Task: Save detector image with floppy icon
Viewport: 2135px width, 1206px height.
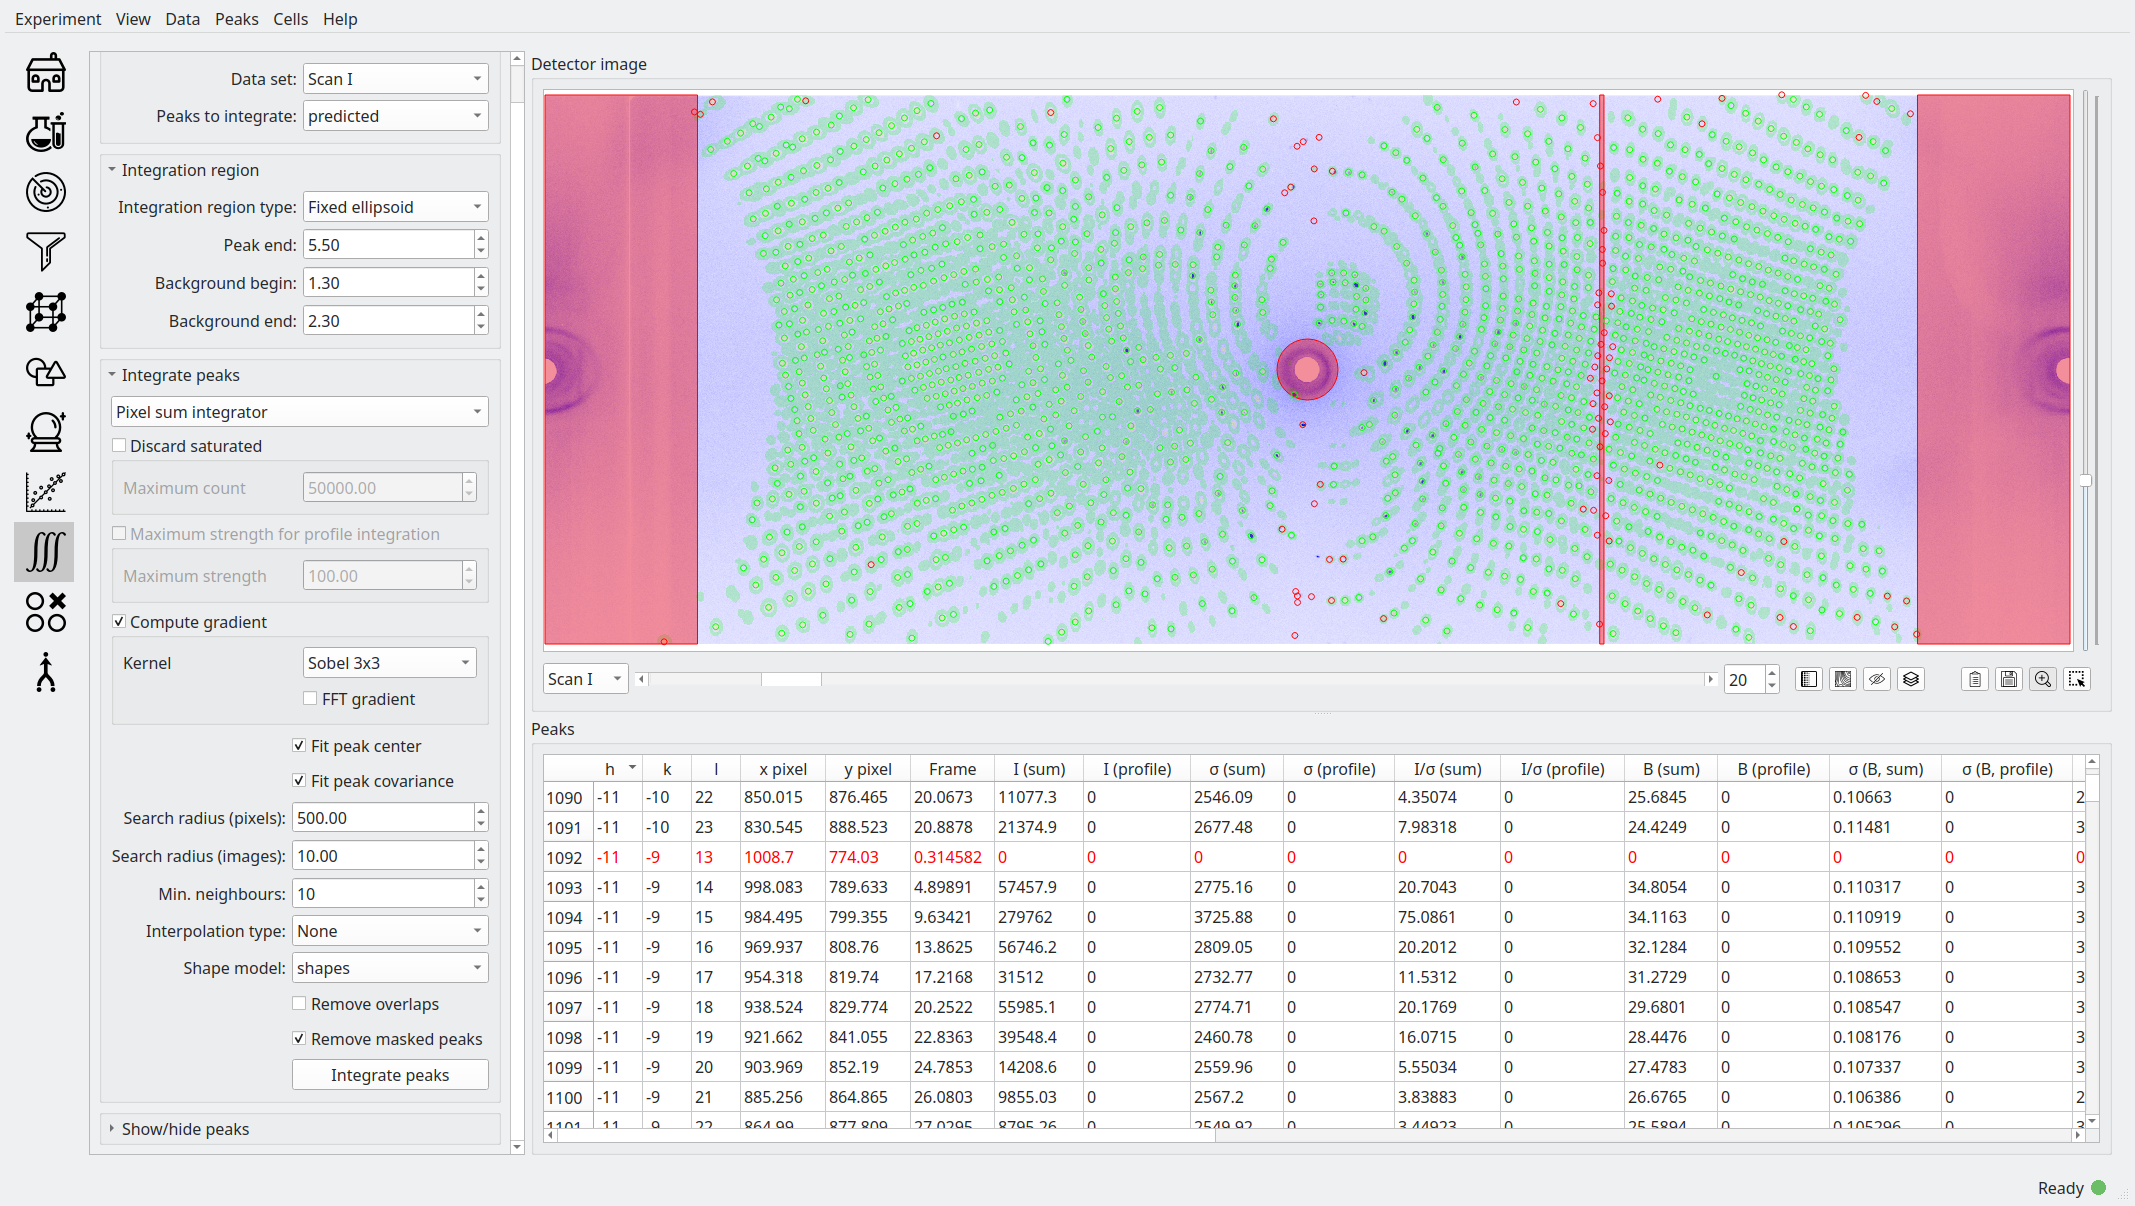Action: [2009, 679]
